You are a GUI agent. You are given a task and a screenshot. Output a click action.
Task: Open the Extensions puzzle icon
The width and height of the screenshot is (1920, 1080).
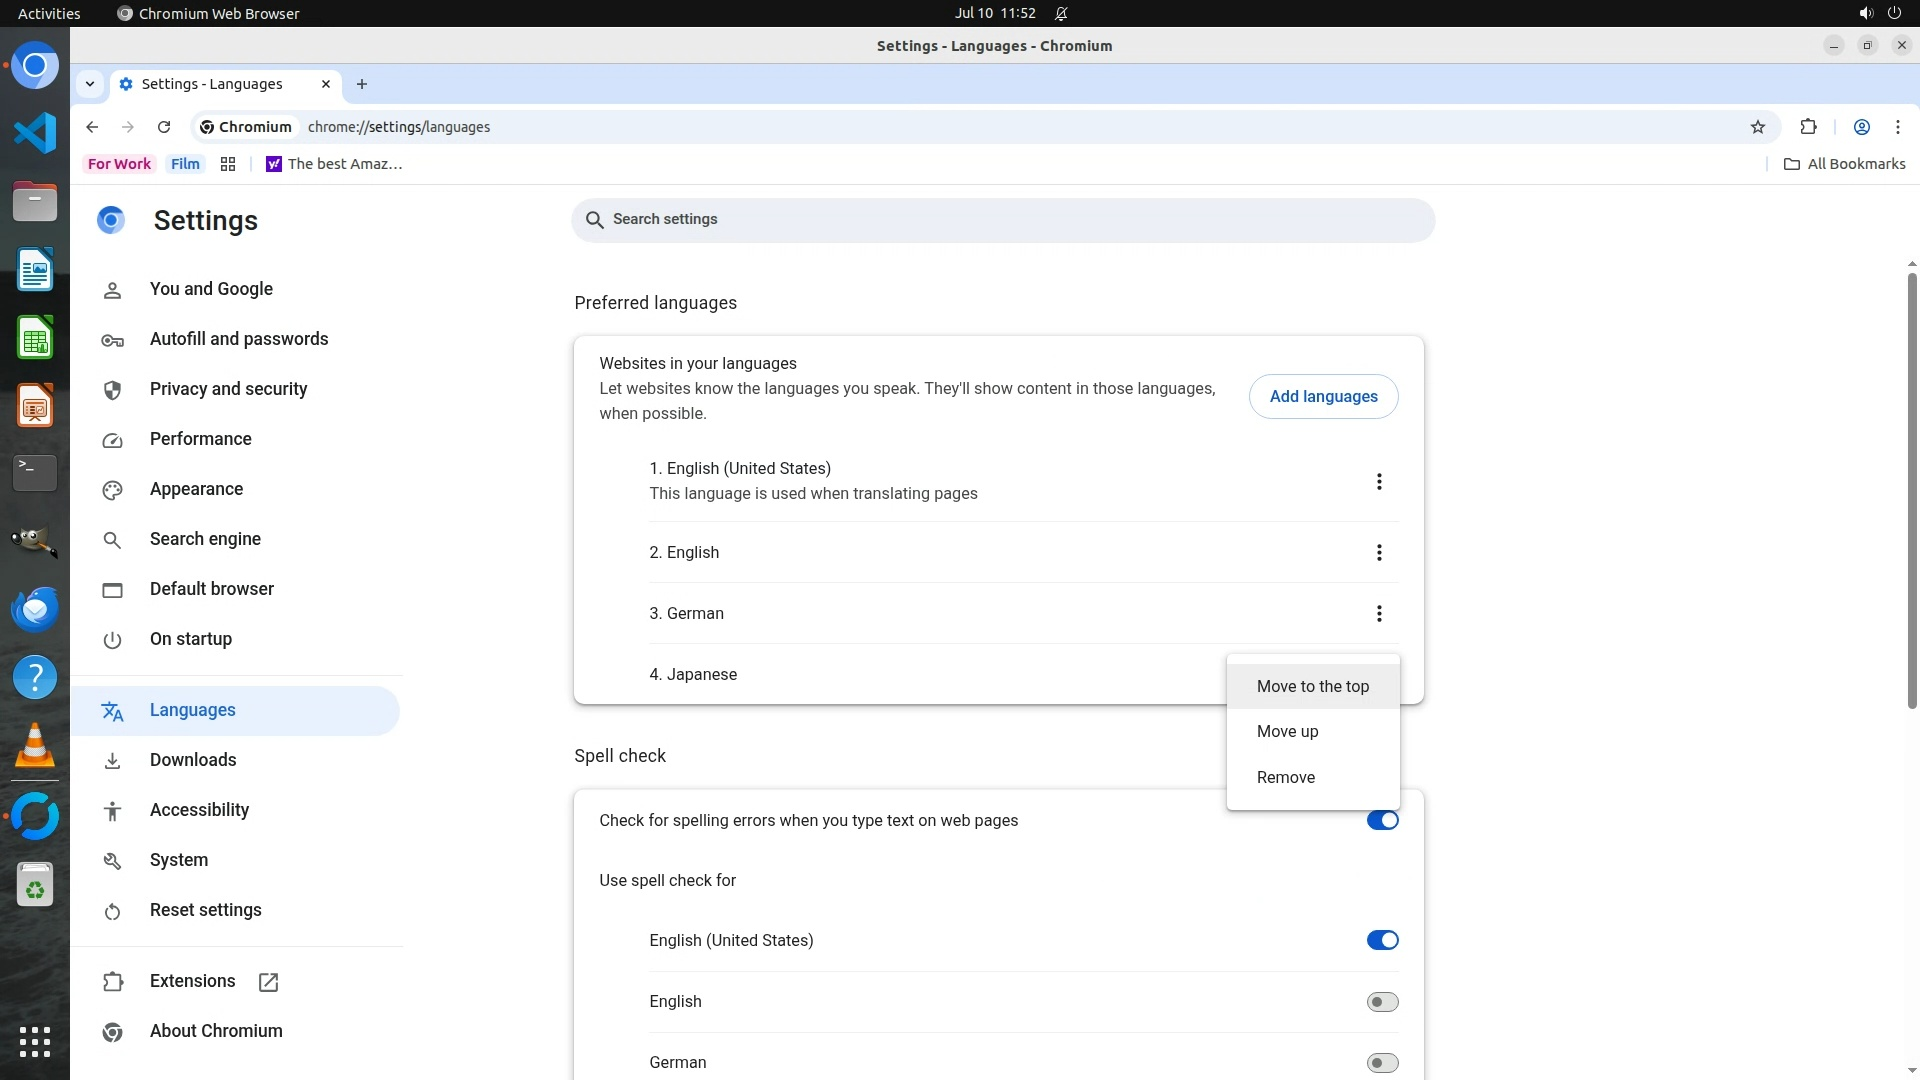pos(1808,127)
